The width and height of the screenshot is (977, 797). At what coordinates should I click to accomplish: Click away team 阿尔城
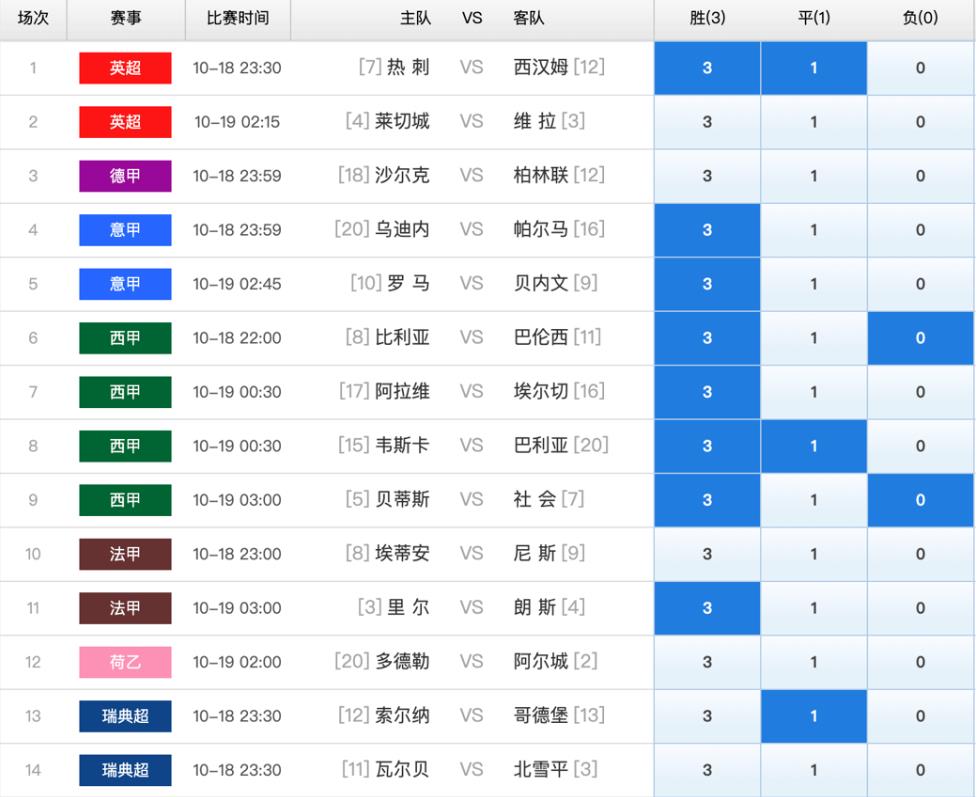pos(540,661)
